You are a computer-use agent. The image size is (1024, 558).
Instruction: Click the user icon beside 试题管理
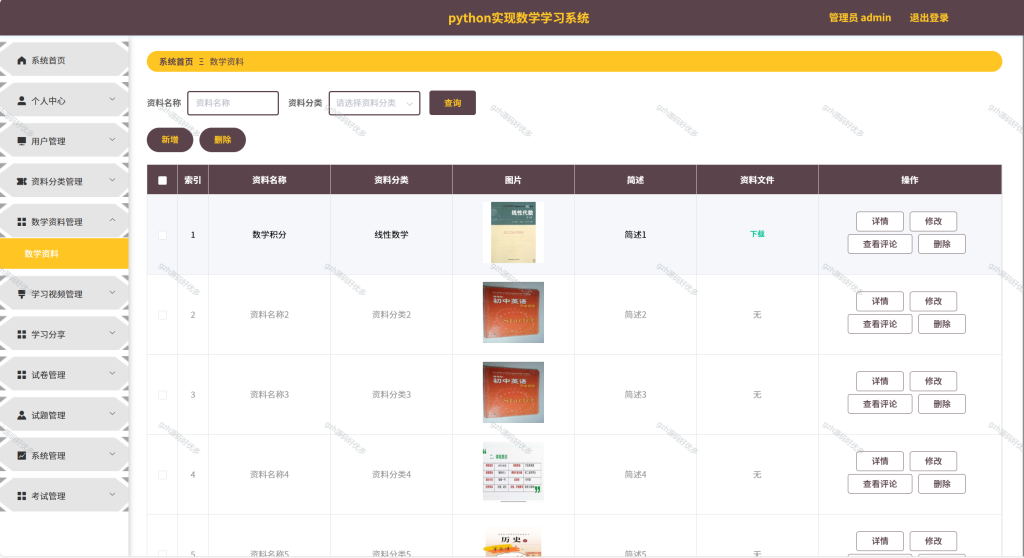tap(22, 415)
